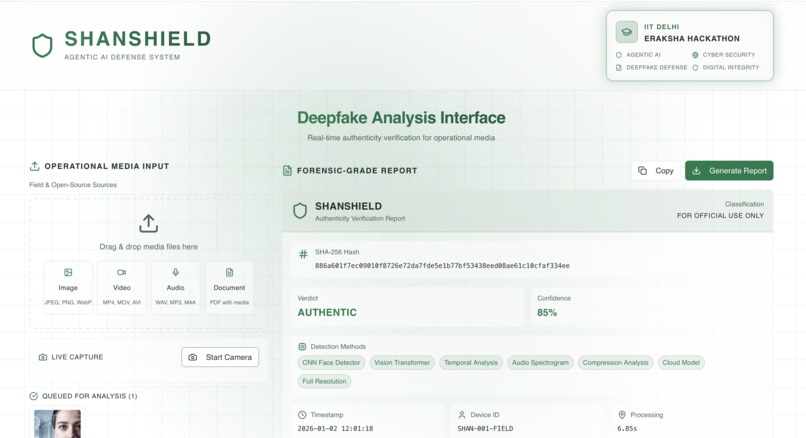
Task: Select the Video upload type
Action: [x=122, y=287]
